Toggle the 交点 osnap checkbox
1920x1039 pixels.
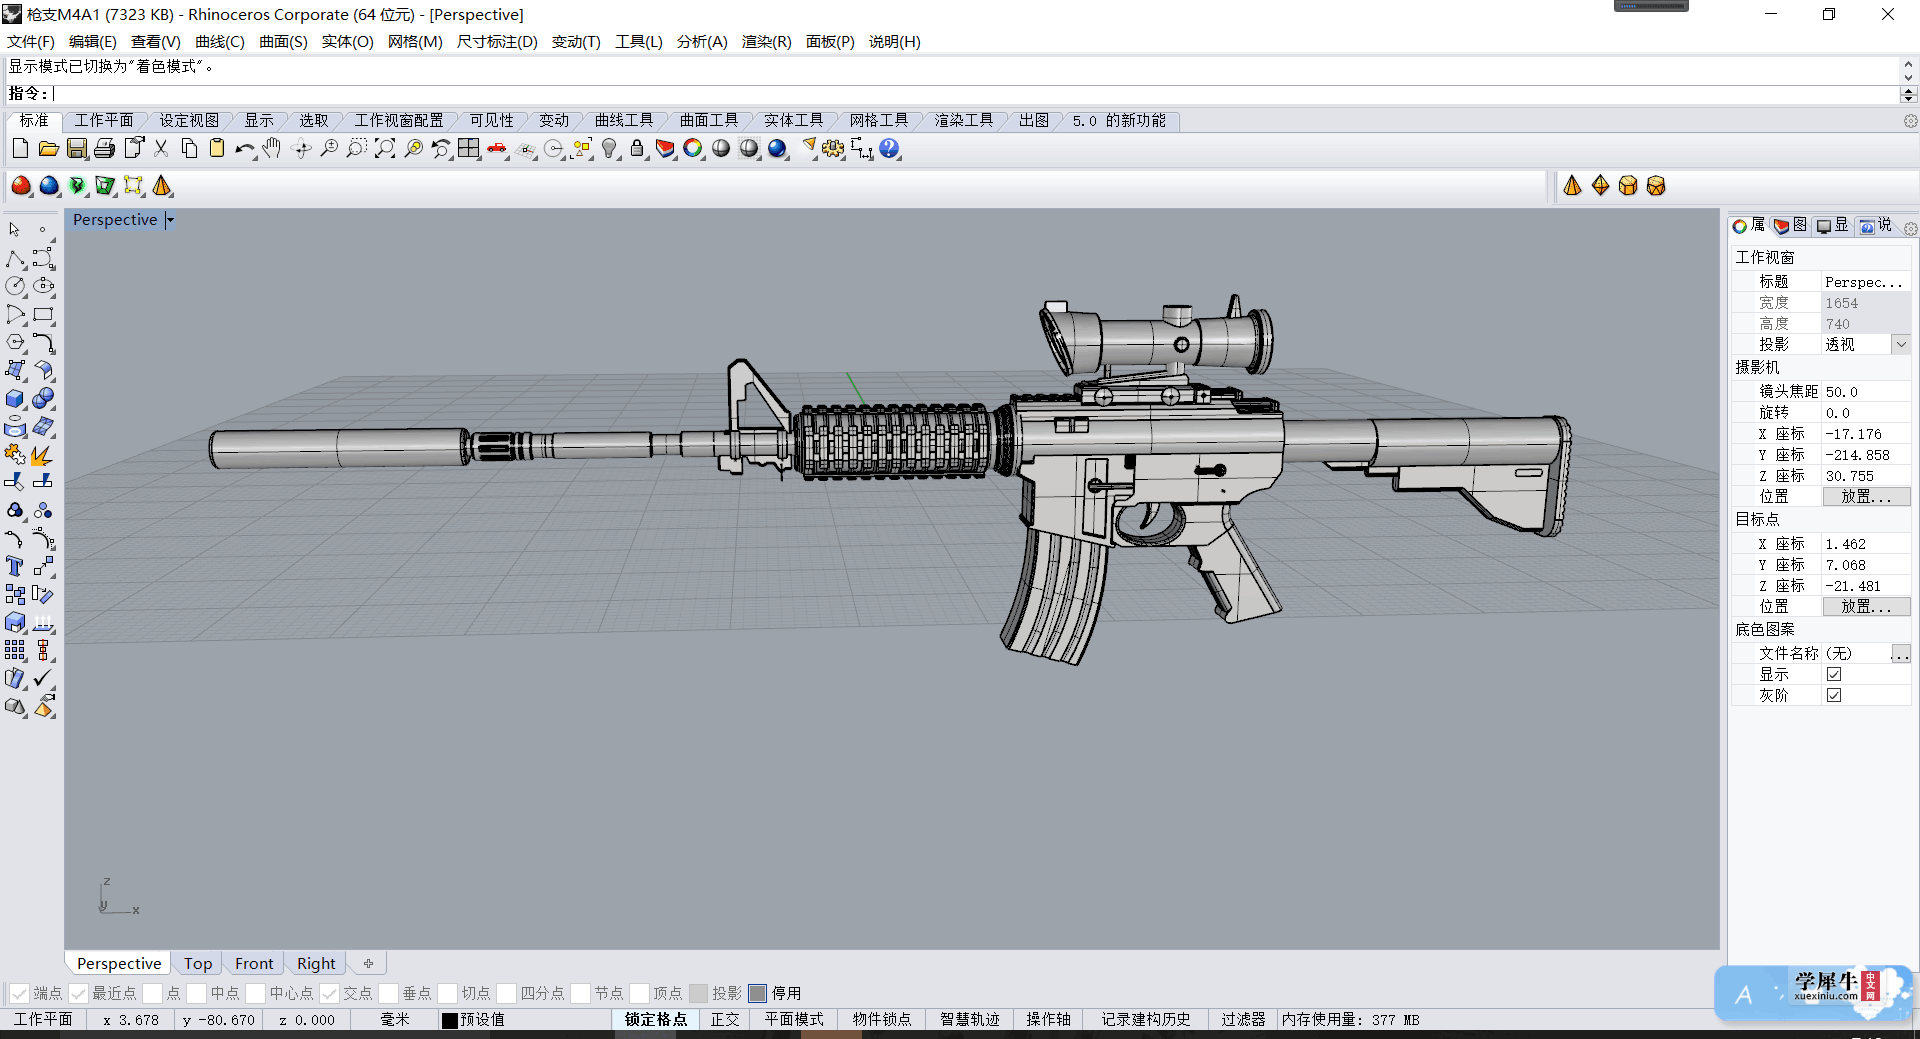(x=329, y=993)
